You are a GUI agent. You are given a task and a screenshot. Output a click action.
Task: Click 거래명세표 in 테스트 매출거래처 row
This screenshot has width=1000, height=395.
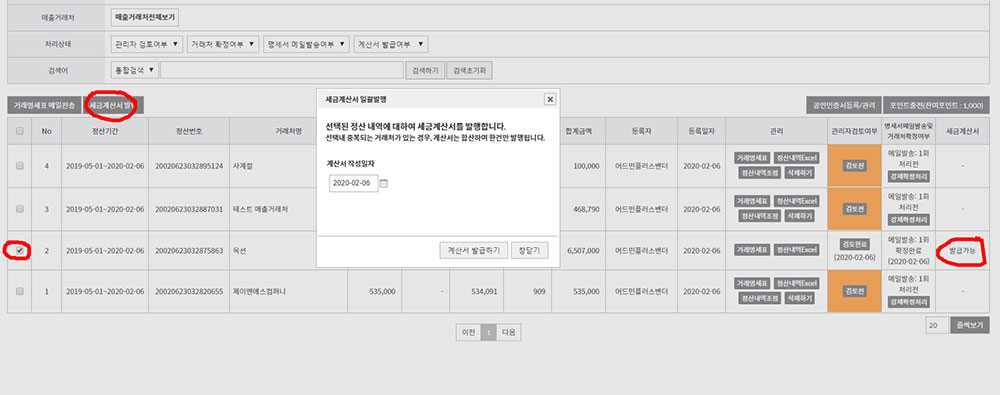pos(751,201)
